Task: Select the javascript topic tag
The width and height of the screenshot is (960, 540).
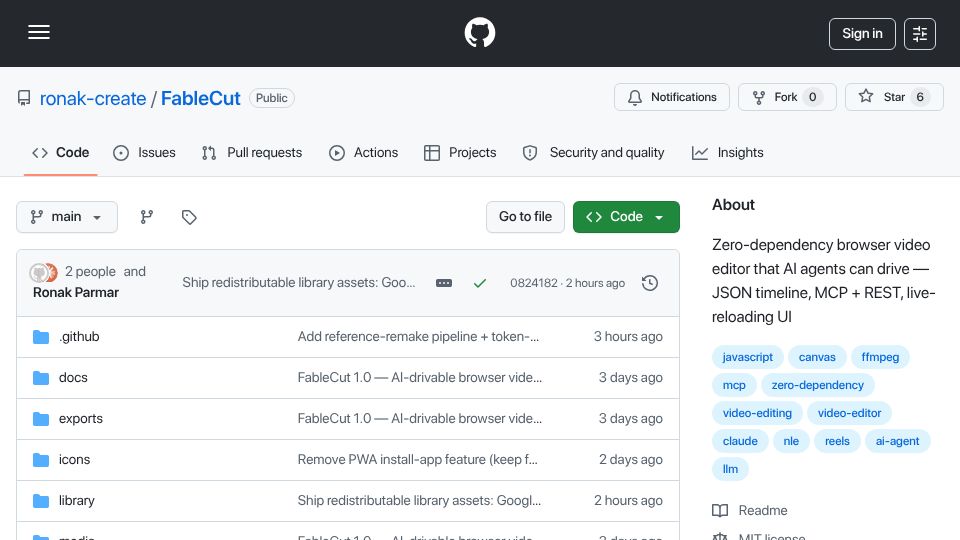Action: (748, 357)
